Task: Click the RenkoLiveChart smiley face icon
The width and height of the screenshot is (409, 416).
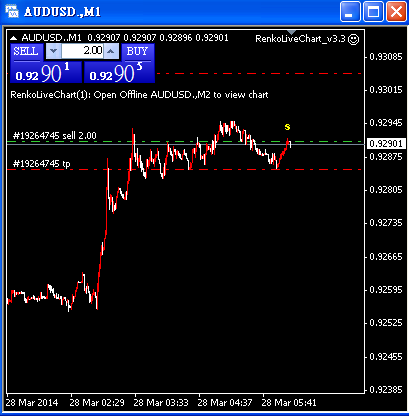Action: tap(353, 39)
